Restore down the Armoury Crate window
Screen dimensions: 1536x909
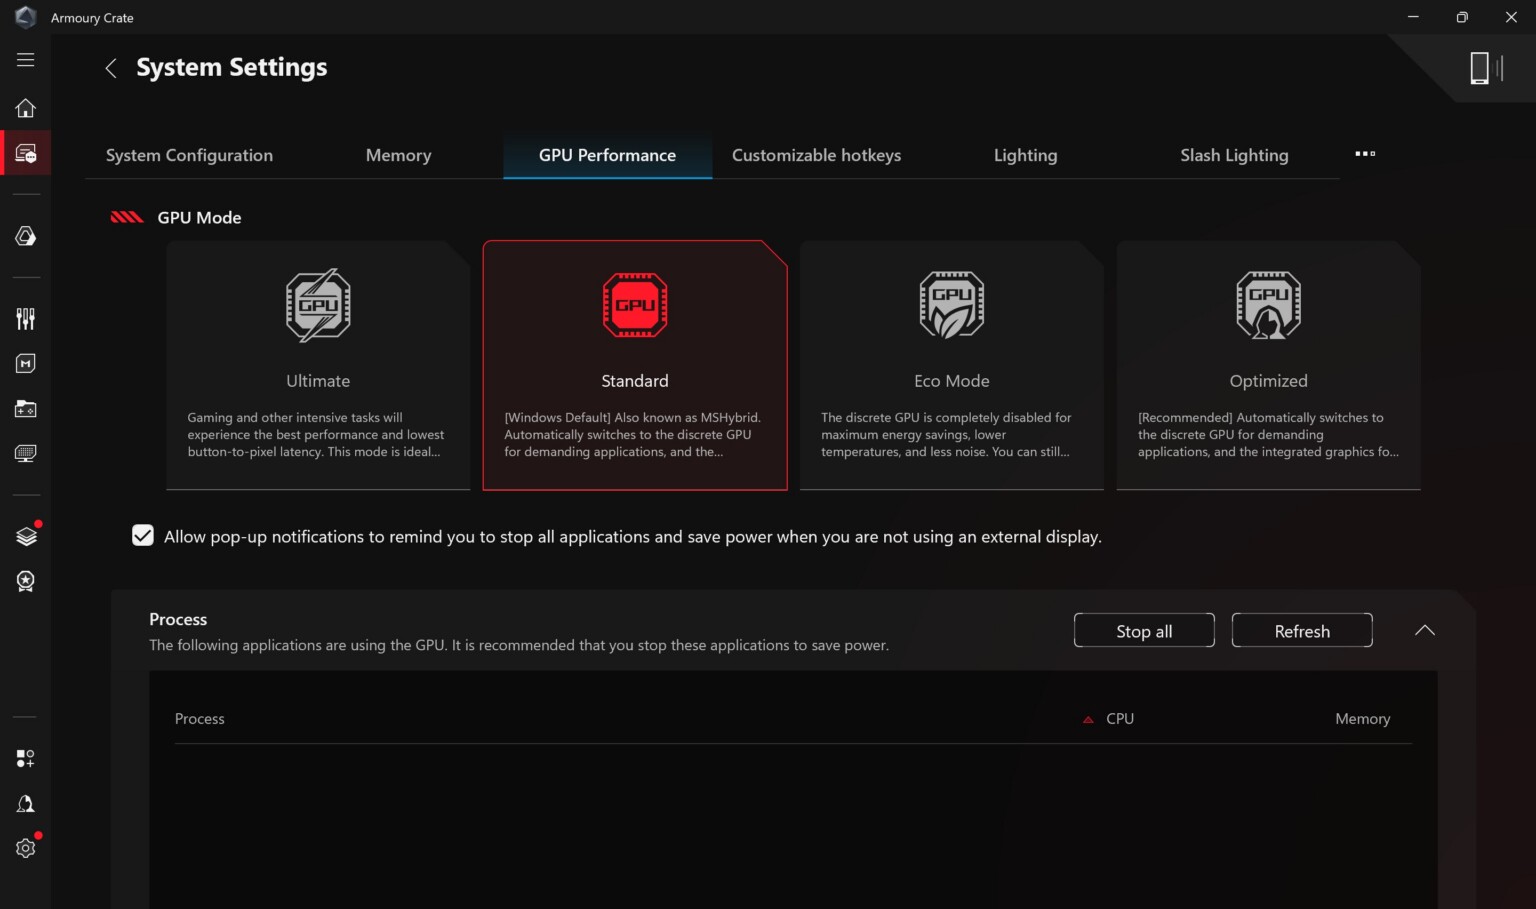pos(1462,17)
